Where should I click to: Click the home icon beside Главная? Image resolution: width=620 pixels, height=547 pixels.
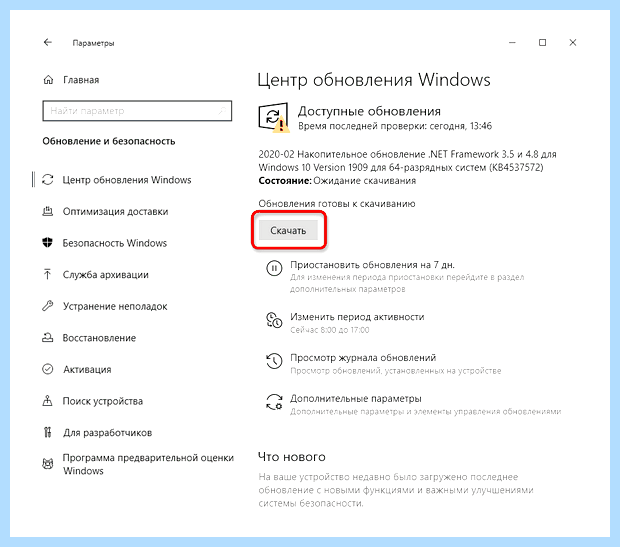(x=48, y=80)
